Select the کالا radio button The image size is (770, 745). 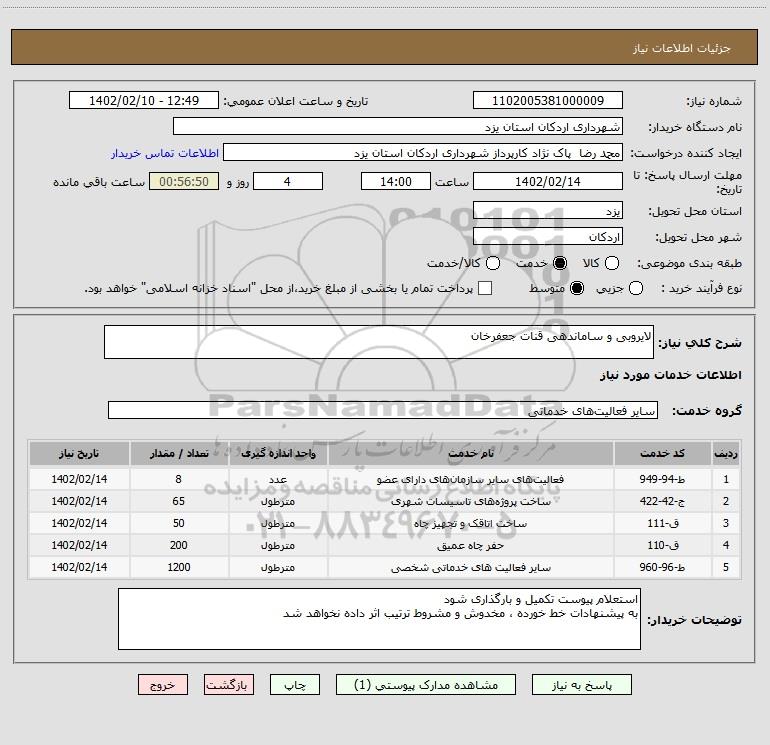coord(611,263)
